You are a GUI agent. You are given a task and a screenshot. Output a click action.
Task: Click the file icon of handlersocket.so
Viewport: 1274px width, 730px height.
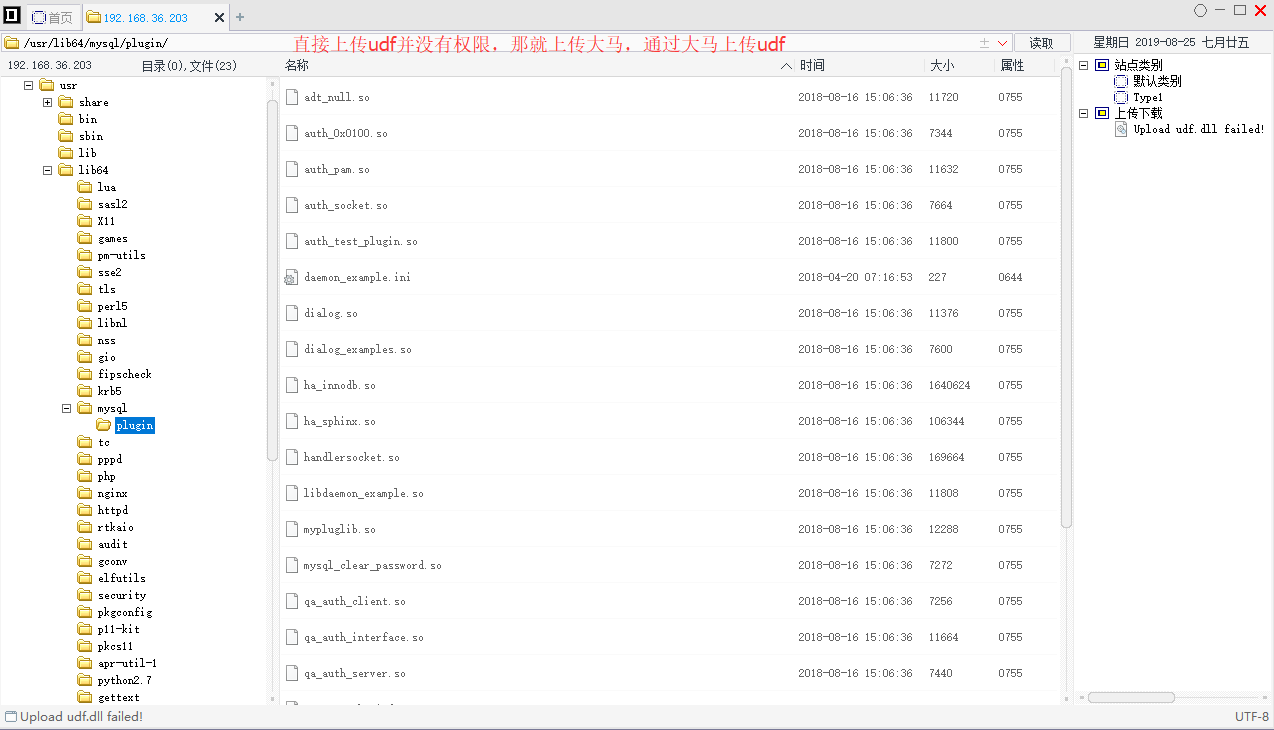[x=292, y=457]
